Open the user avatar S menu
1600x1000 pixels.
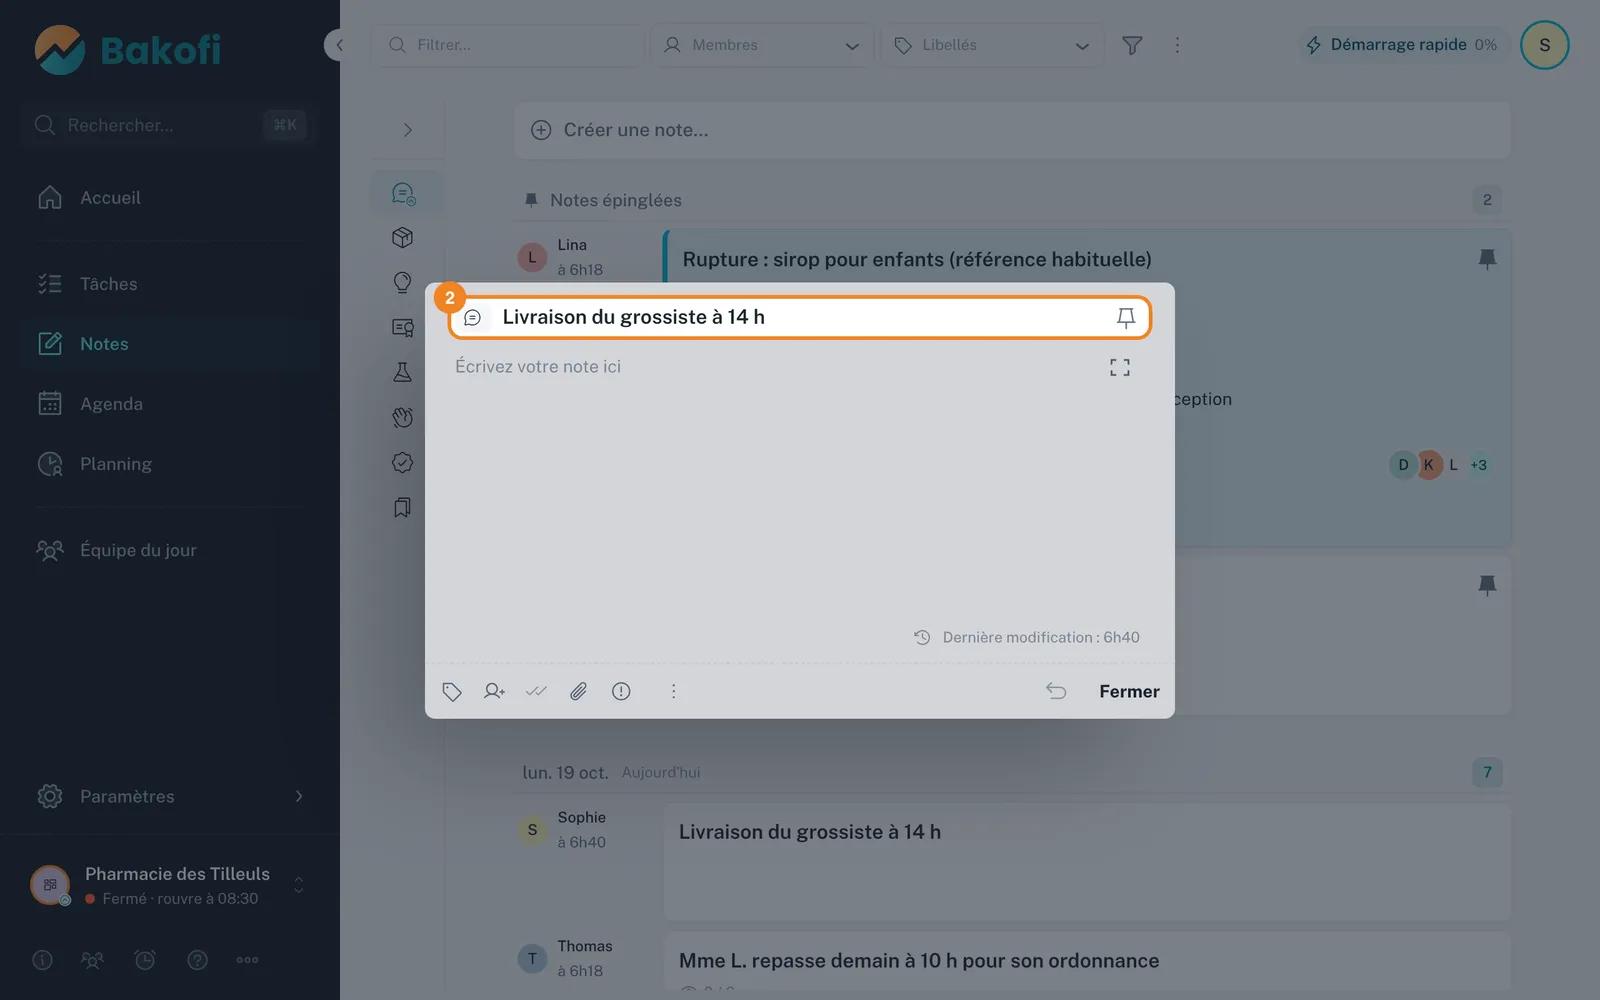click(1544, 45)
